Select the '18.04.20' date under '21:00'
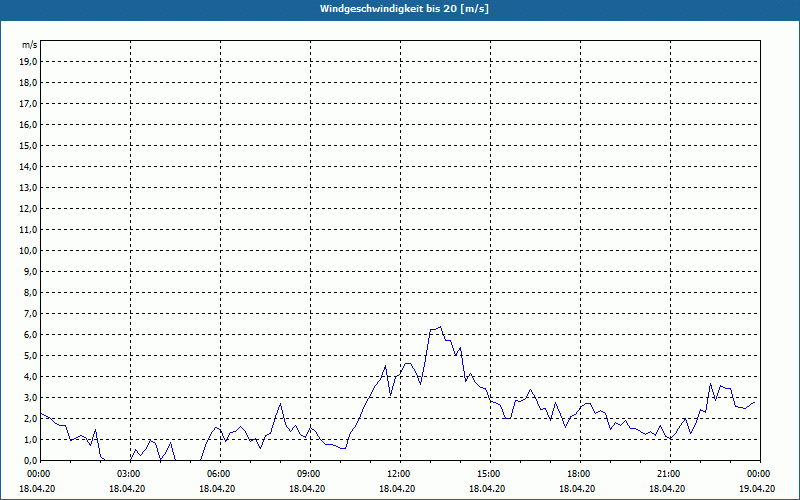The width and height of the screenshot is (800, 500). [667, 488]
